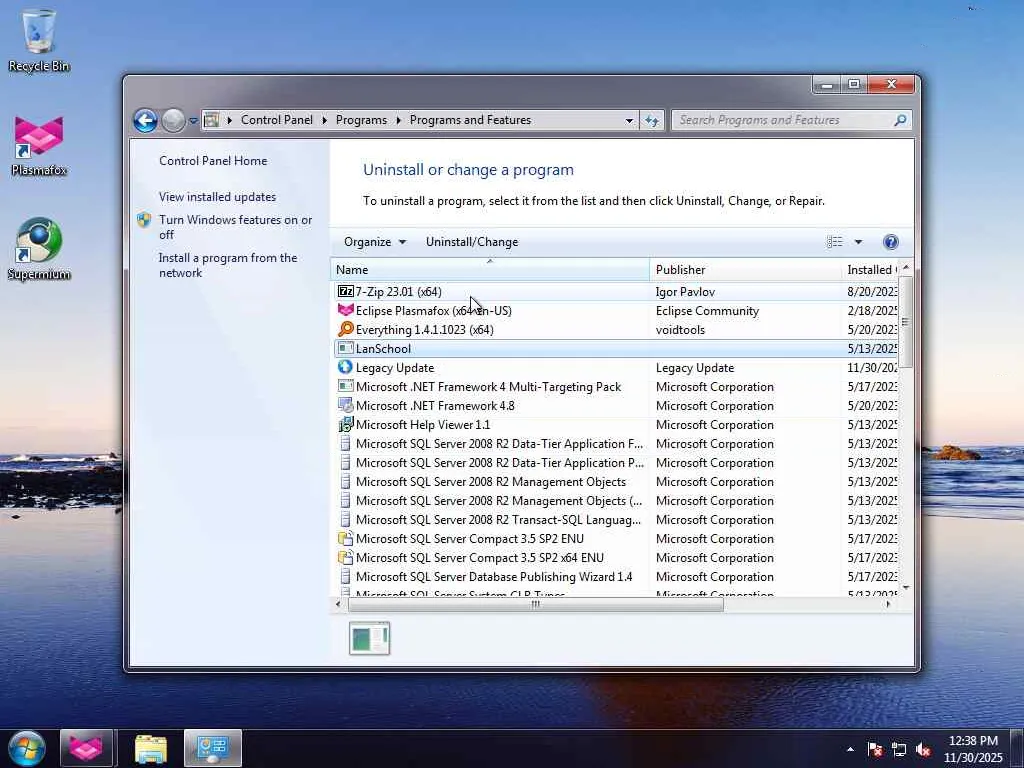Open the view options dropdown arrow
Viewport: 1024px width, 768px height.
858,242
